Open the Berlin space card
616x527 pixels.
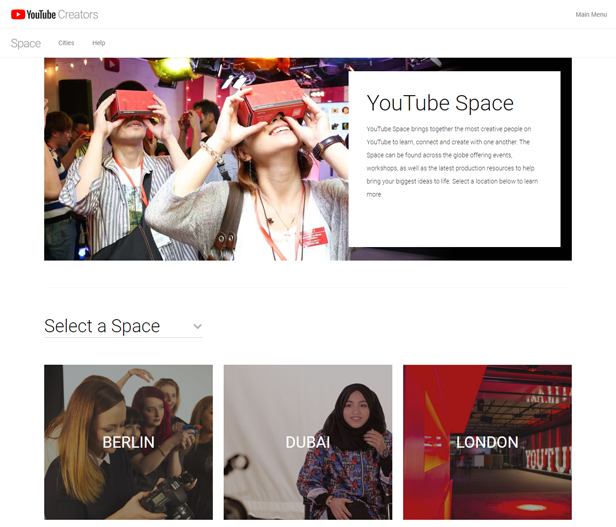click(x=128, y=442)
